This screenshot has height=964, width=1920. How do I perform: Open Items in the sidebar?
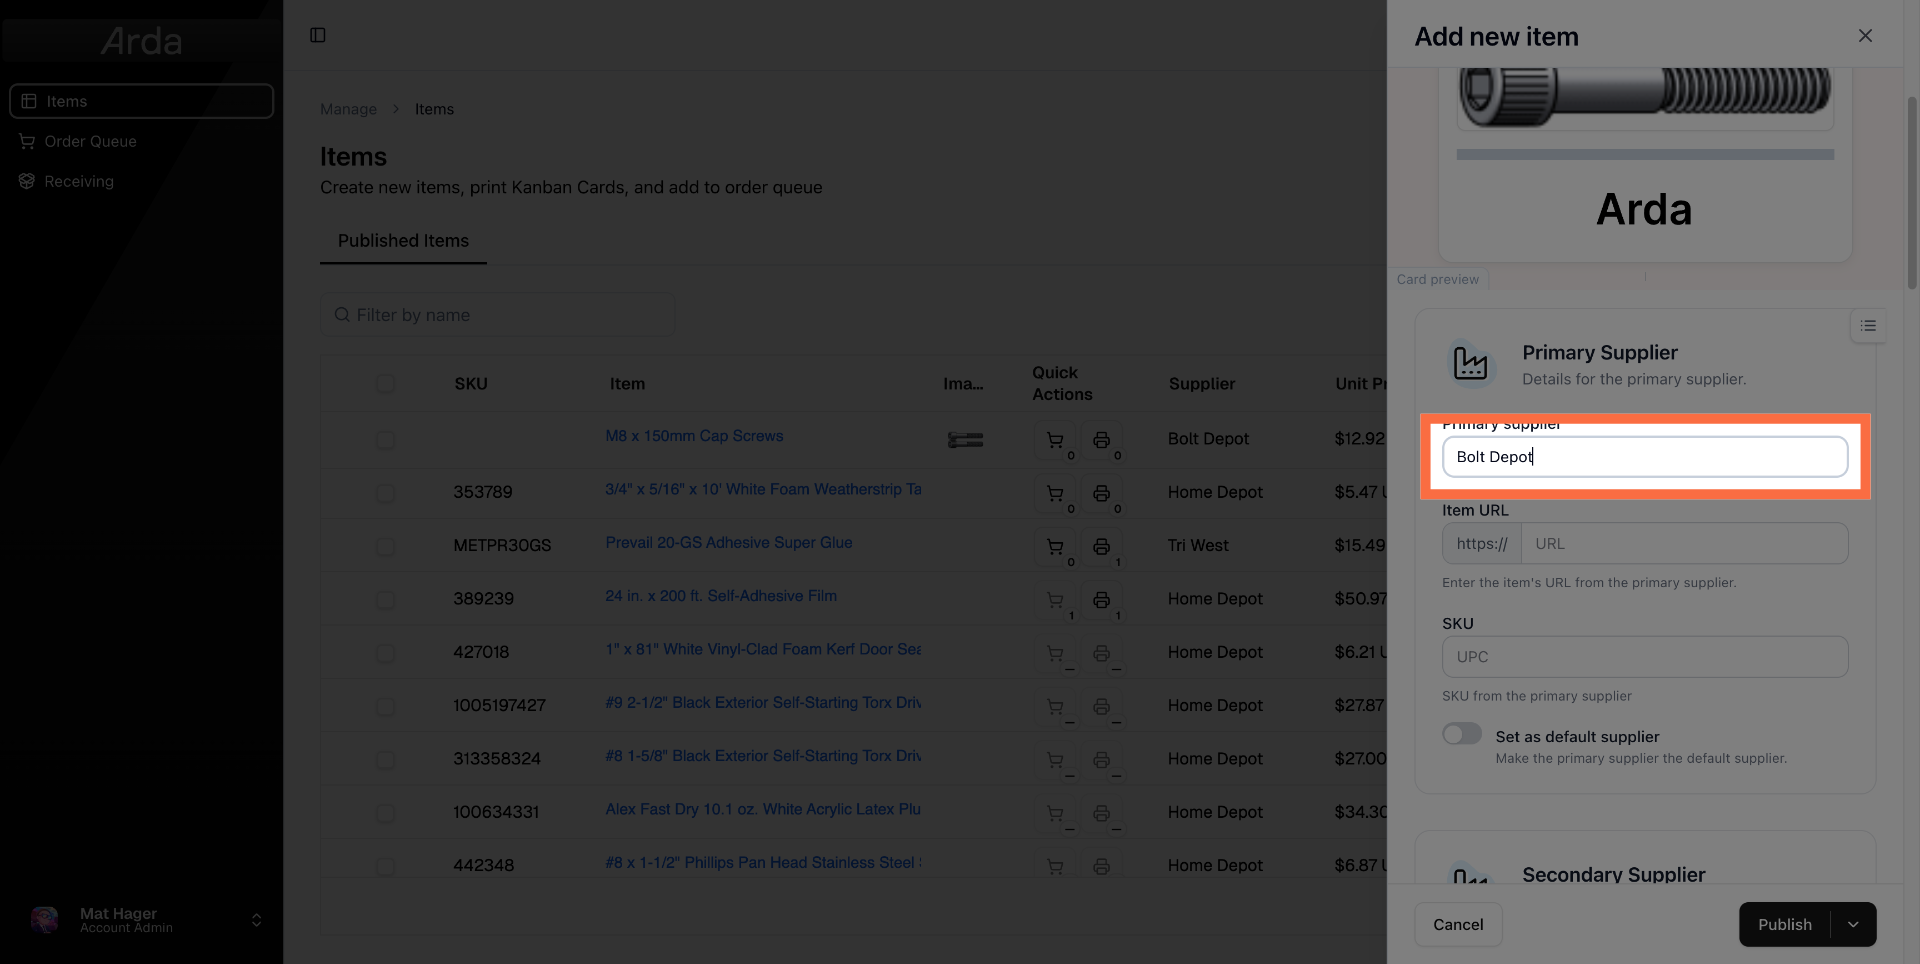(x=142, y=101)
